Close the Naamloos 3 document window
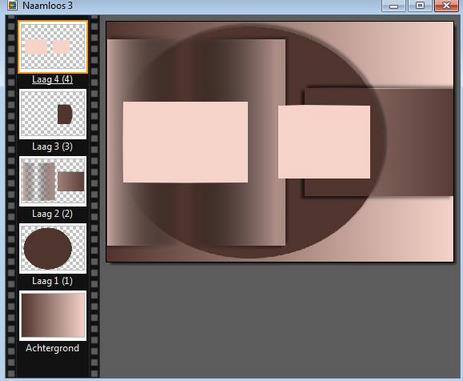 pos(447,6)
